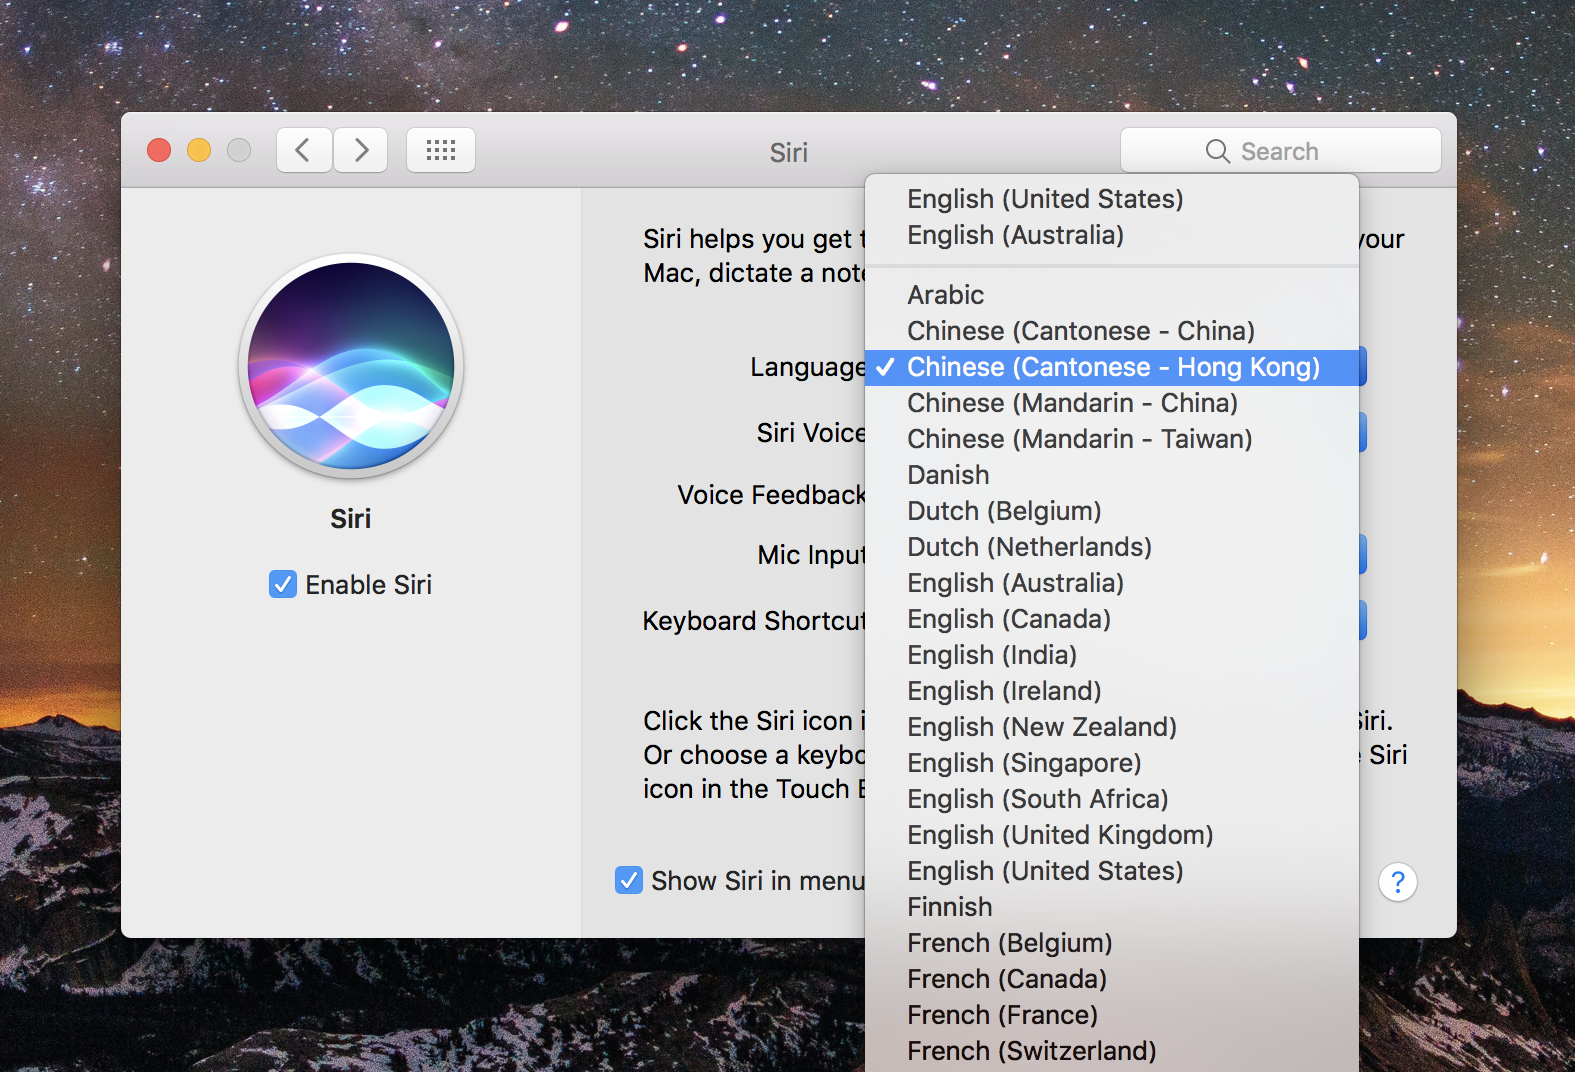Select English (Canada)
Image resolution: width=1575 pixels, height=1072 pixels.
click(x=1112, y=619)
